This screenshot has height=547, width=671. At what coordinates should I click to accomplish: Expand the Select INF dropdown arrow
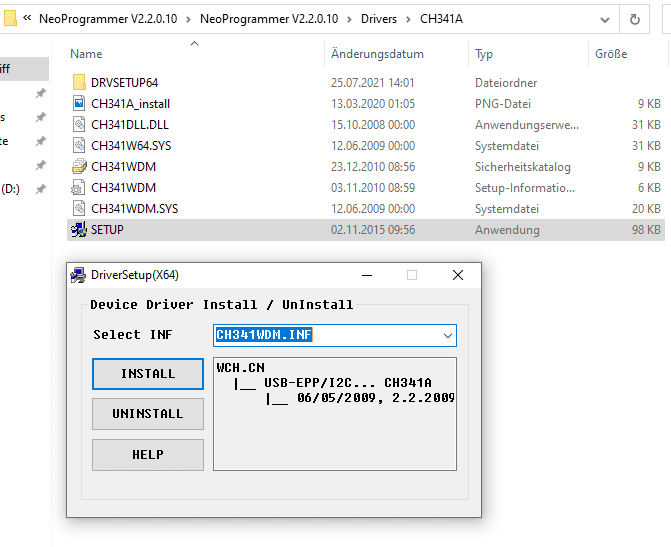pos(448,336)
